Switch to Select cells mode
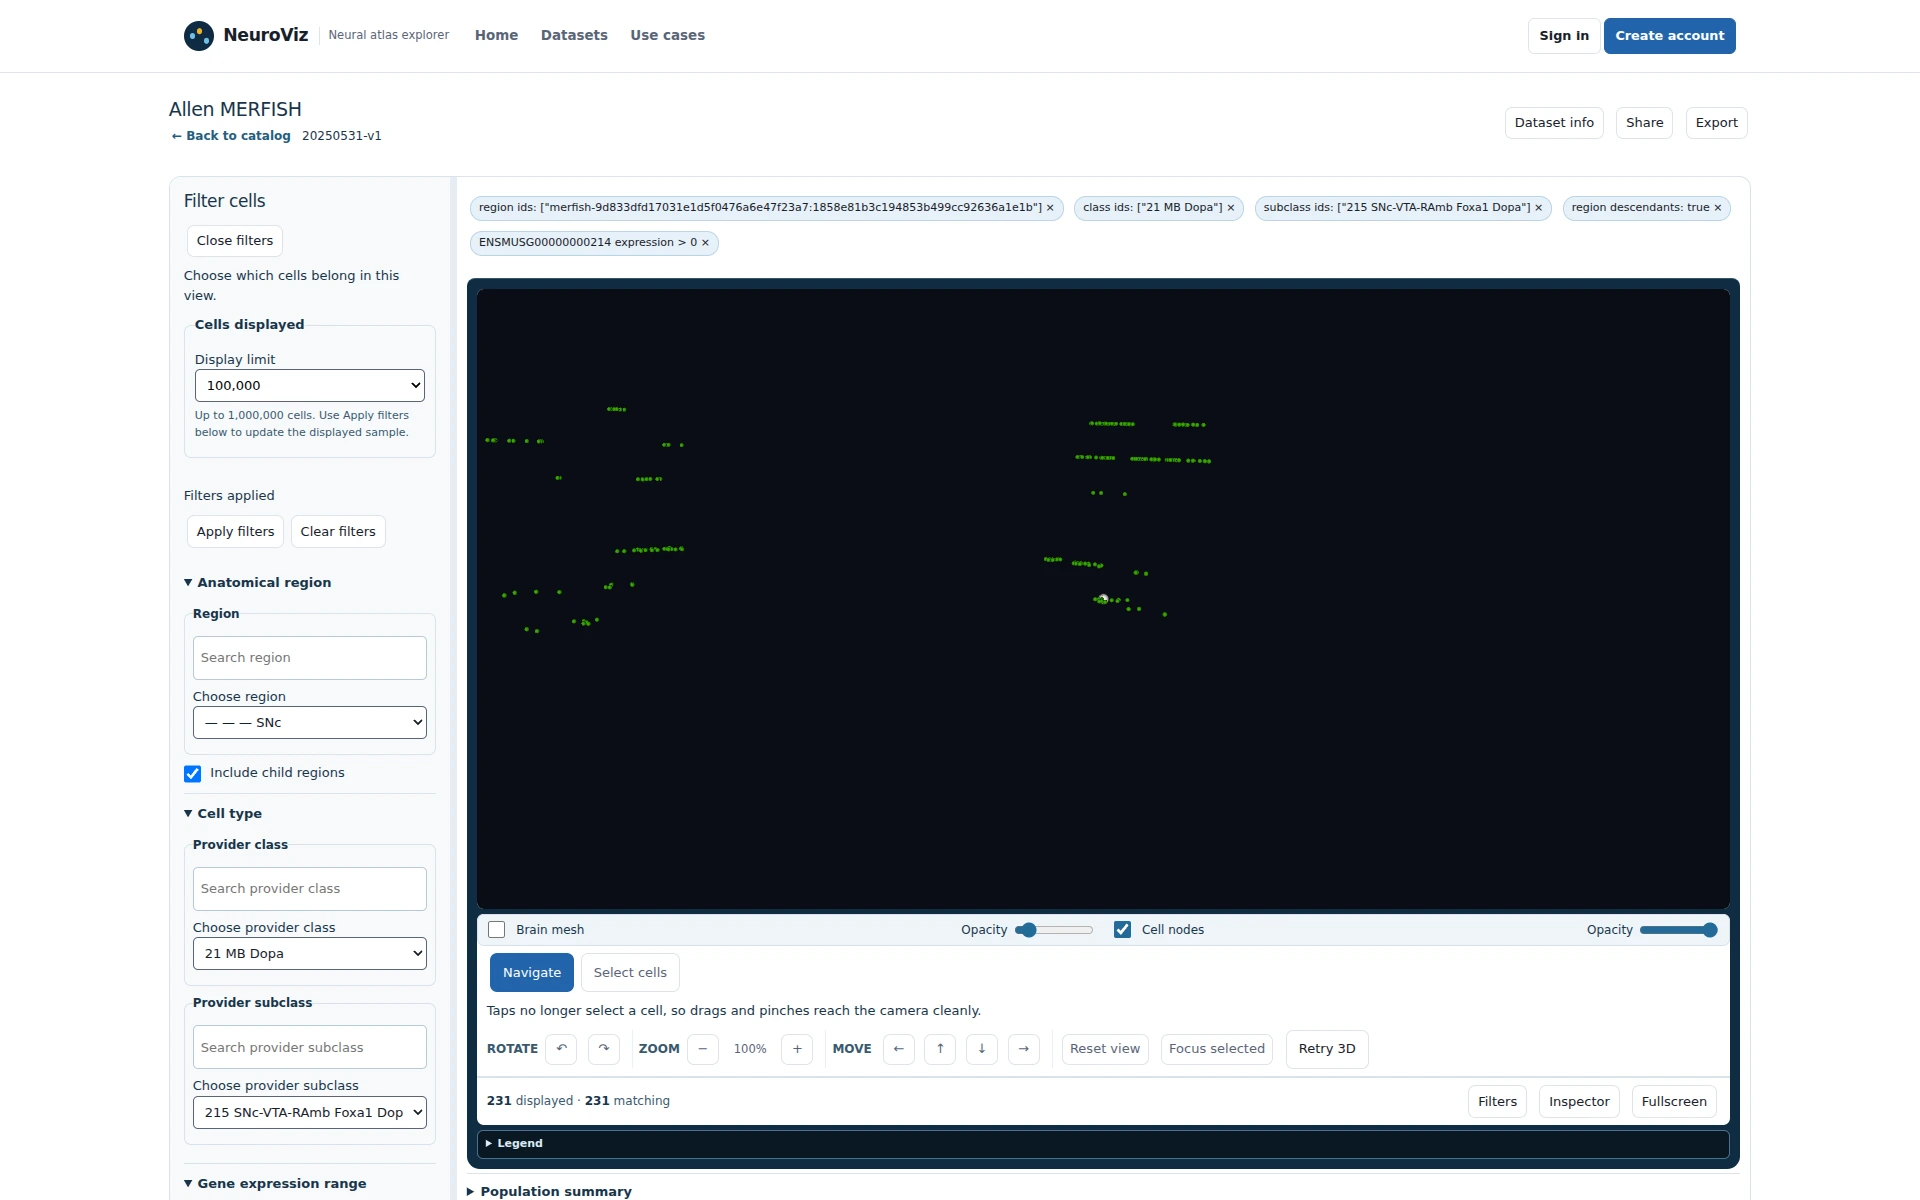Viewport: 1920px width, 1200px height. coord(630,973)
